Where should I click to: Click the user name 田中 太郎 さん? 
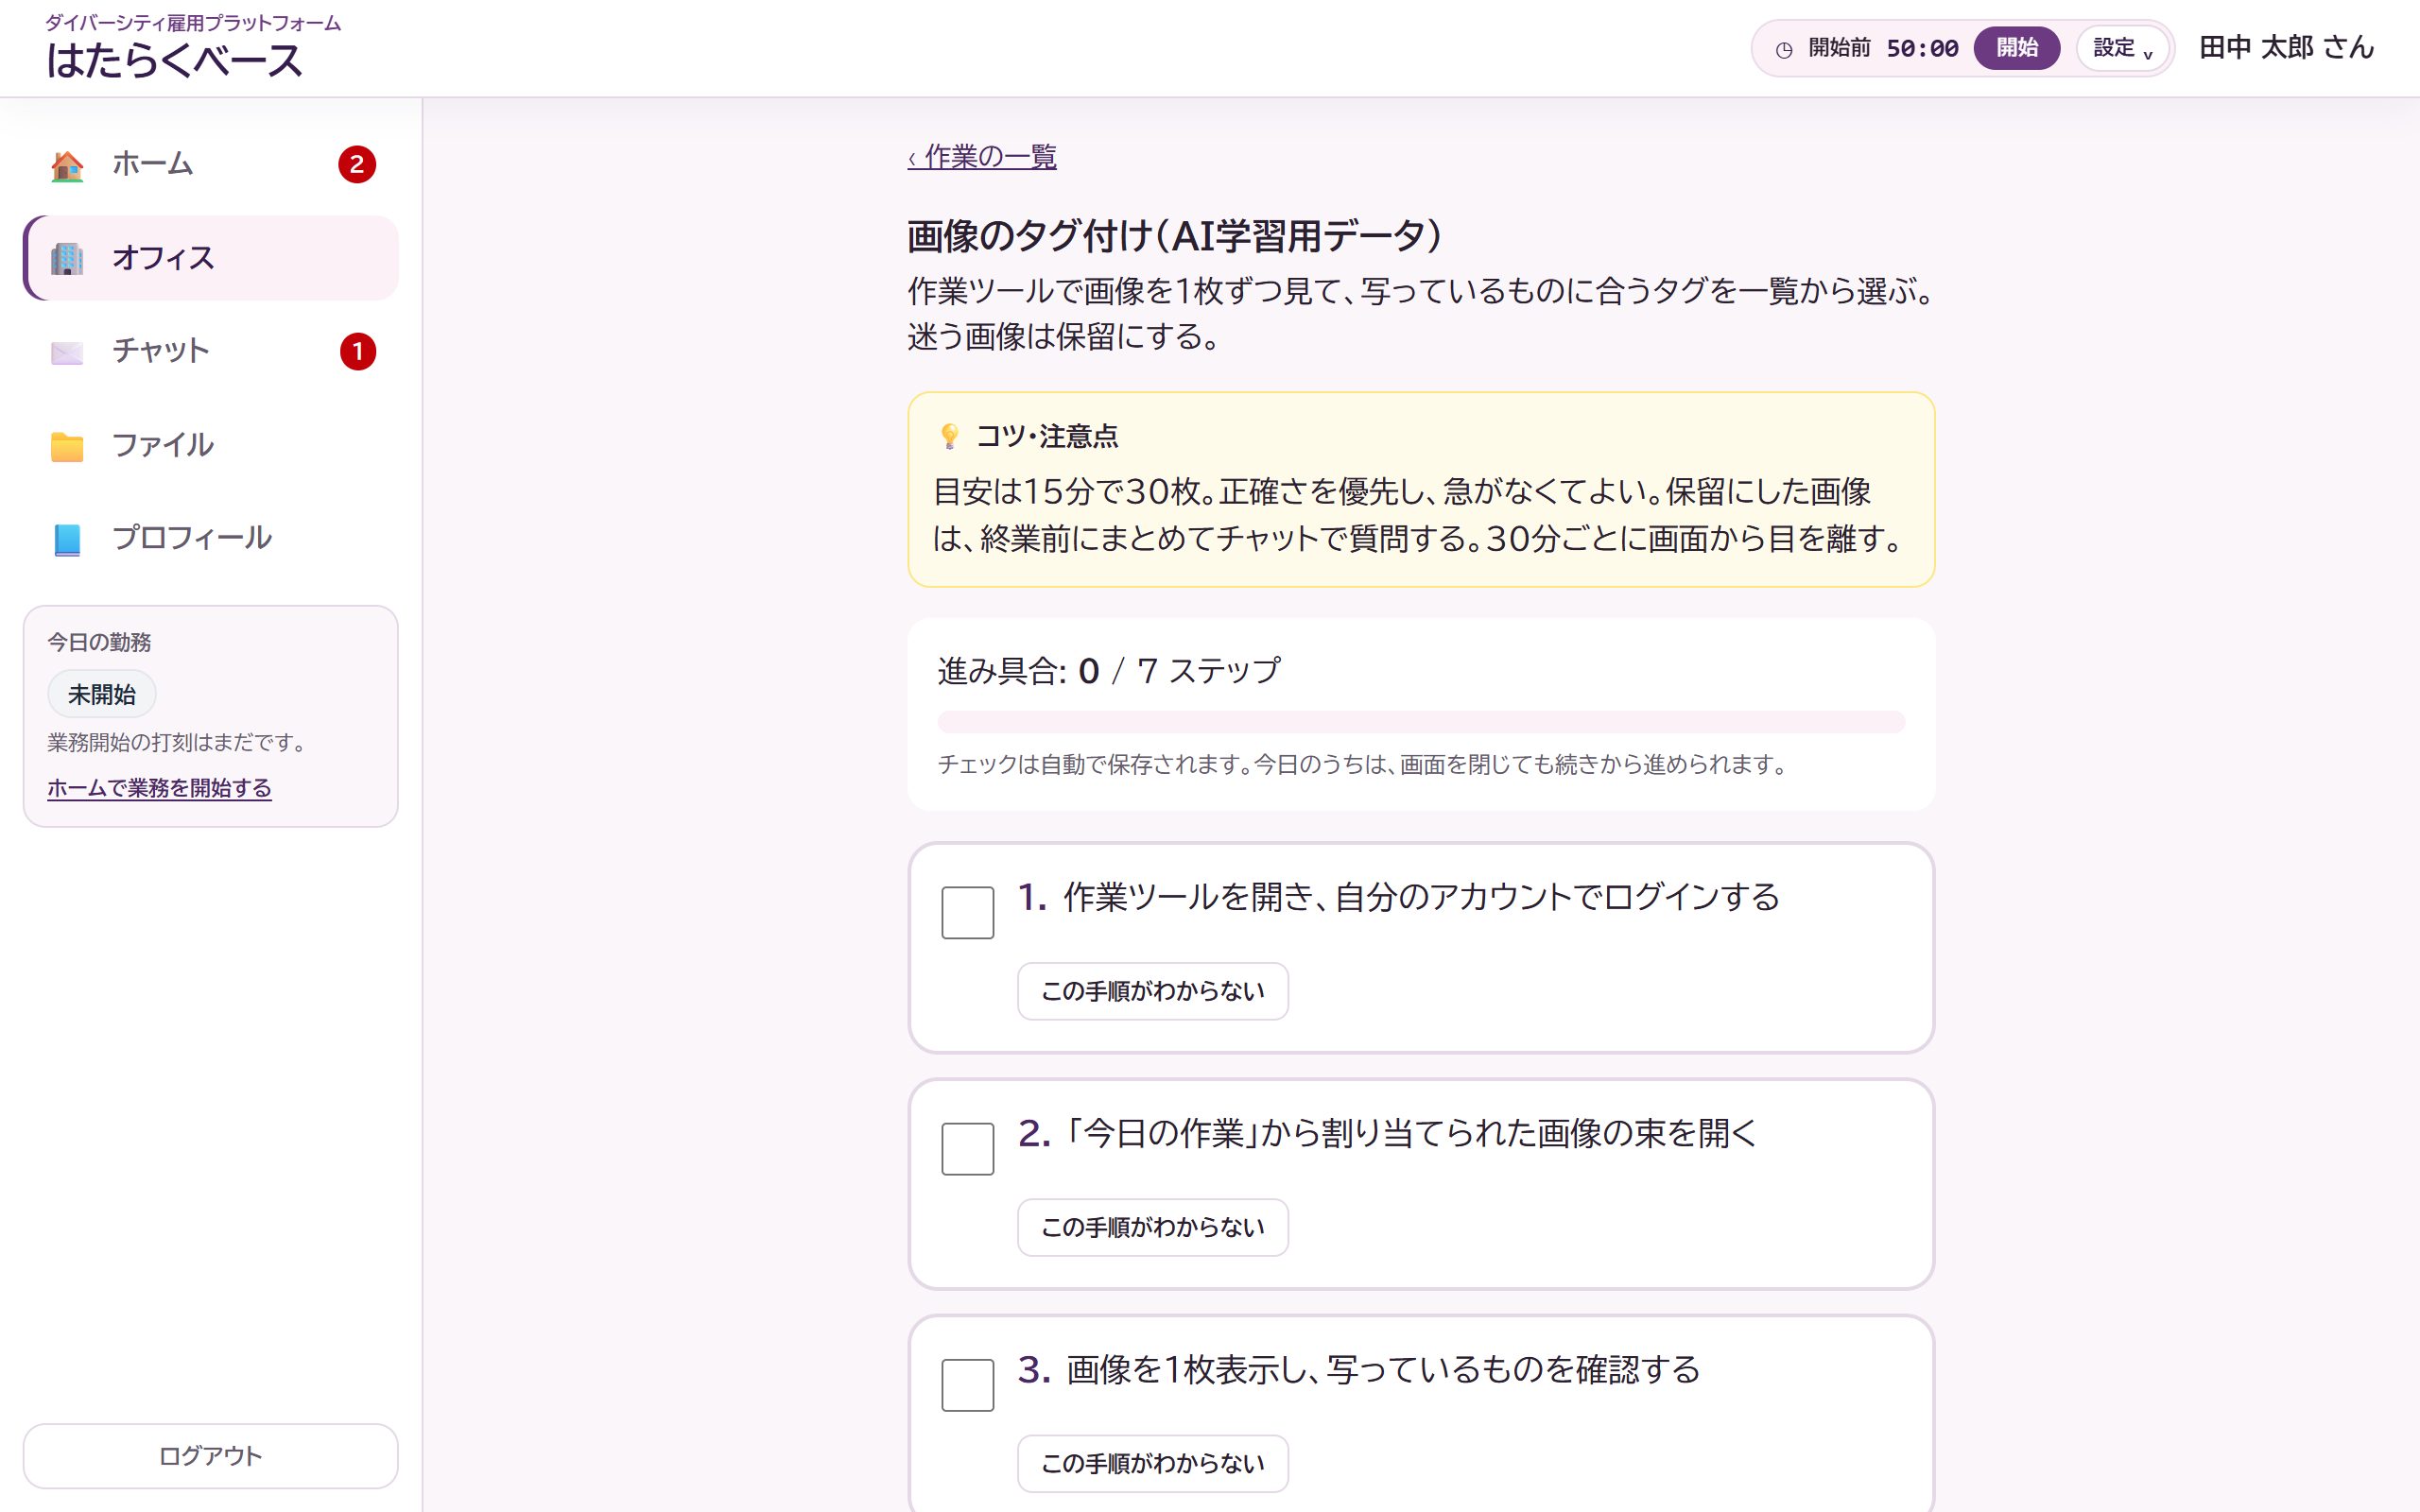[2286, 48]
